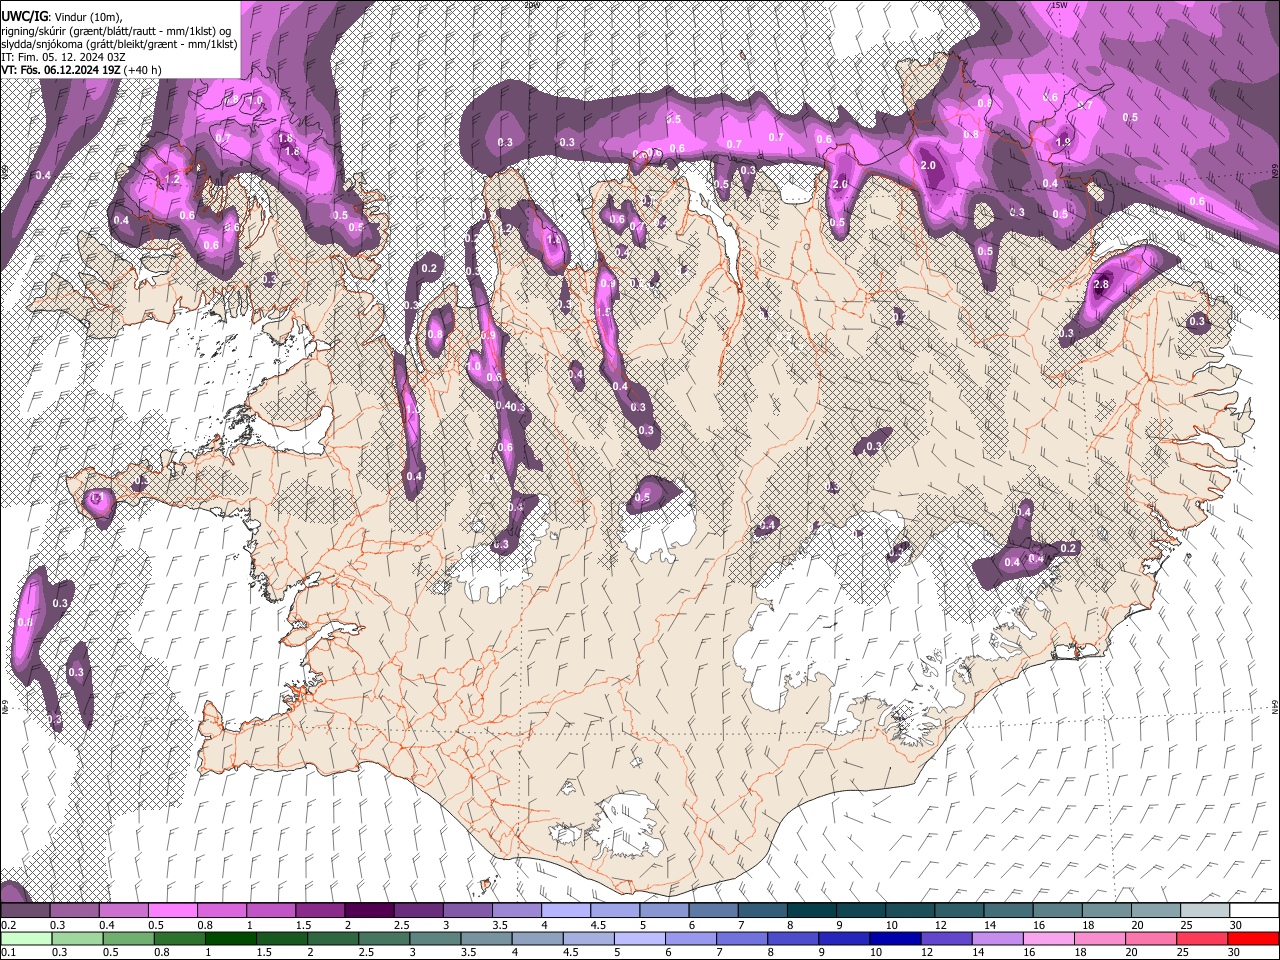This screenshot has width=1280, height=960.
Task: Click the 1.9 precipitation value on the map
Action: pyautogui.click(x=1063, y=142)
